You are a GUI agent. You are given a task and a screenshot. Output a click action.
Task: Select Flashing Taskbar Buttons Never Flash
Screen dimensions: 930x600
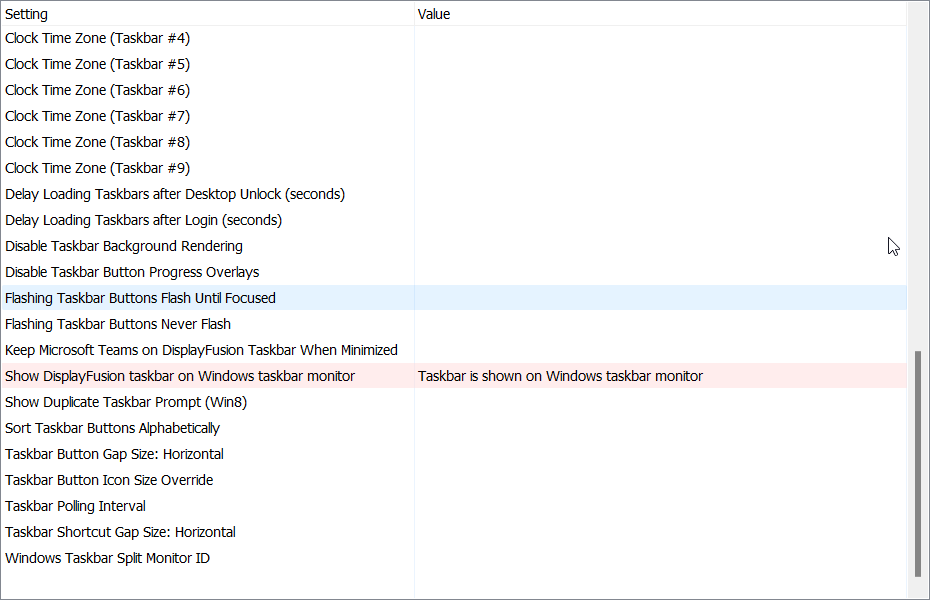[x=118, y=324]
